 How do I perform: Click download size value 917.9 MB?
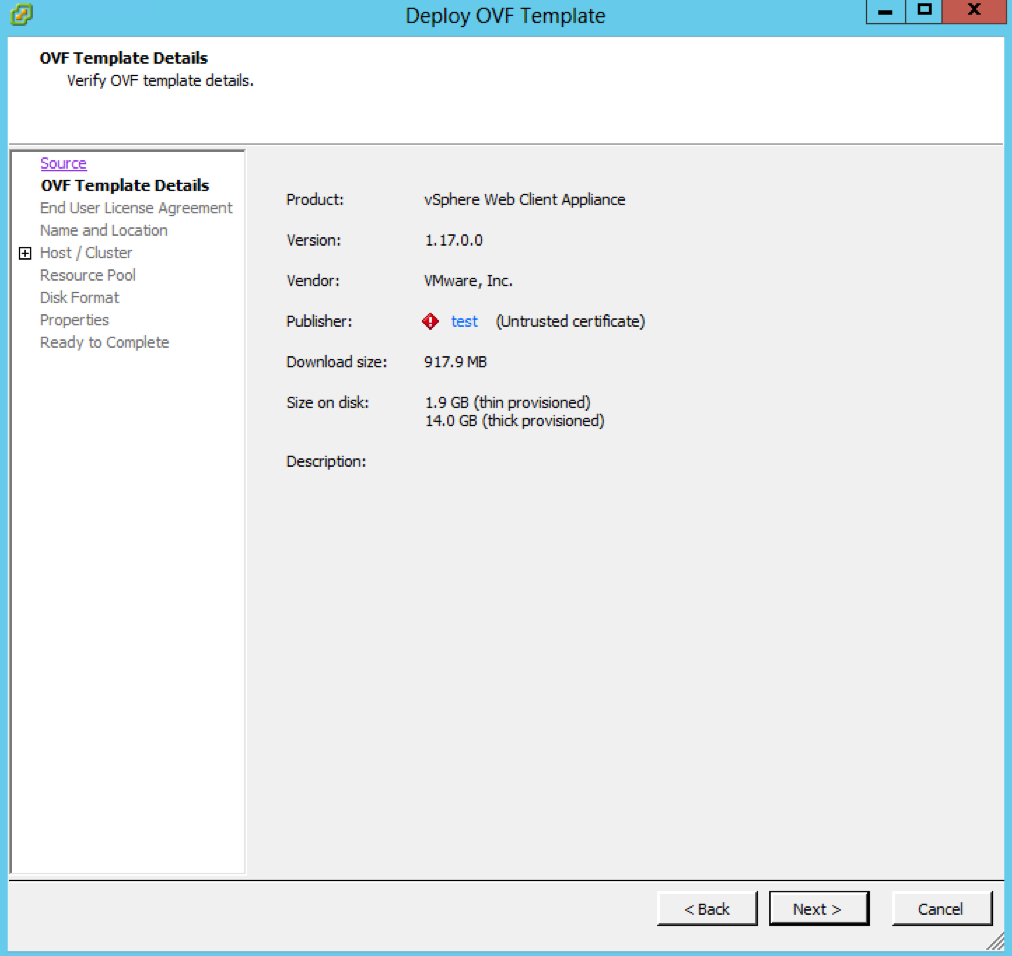[455, 362]
